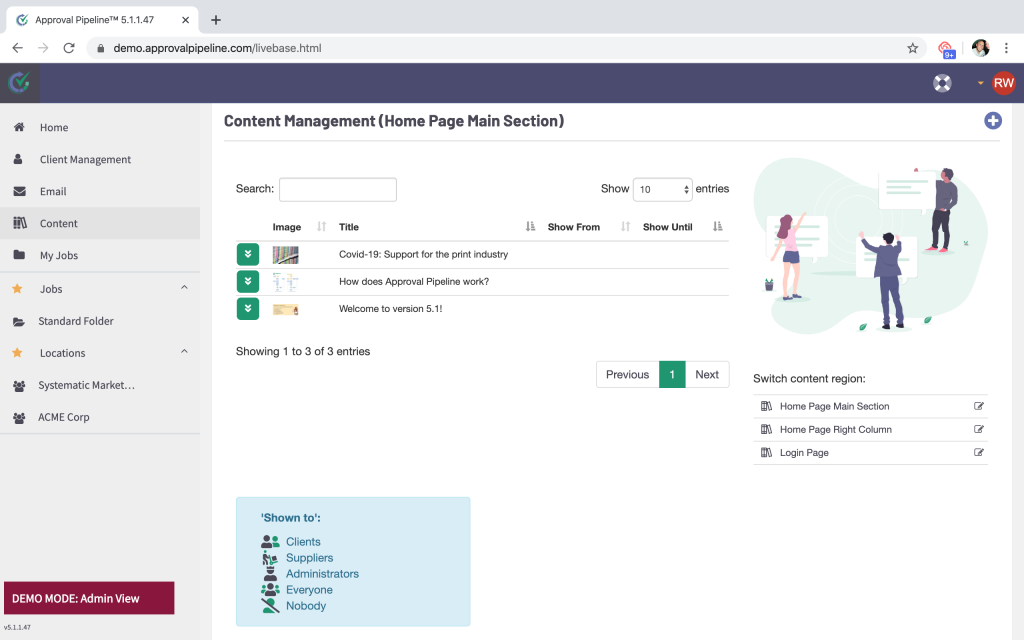Click the Welcome to version 5.1! title
Screen dimensions: 1024x640
(391, 309)
